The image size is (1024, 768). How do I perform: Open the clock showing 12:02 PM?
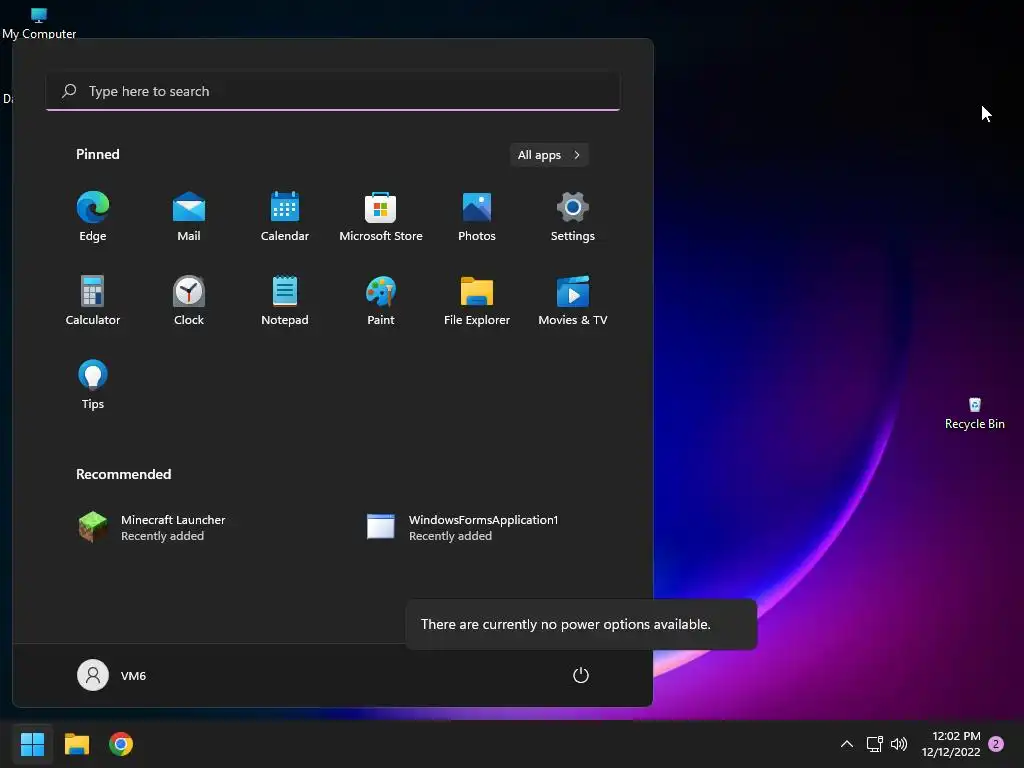pos(951,744)
